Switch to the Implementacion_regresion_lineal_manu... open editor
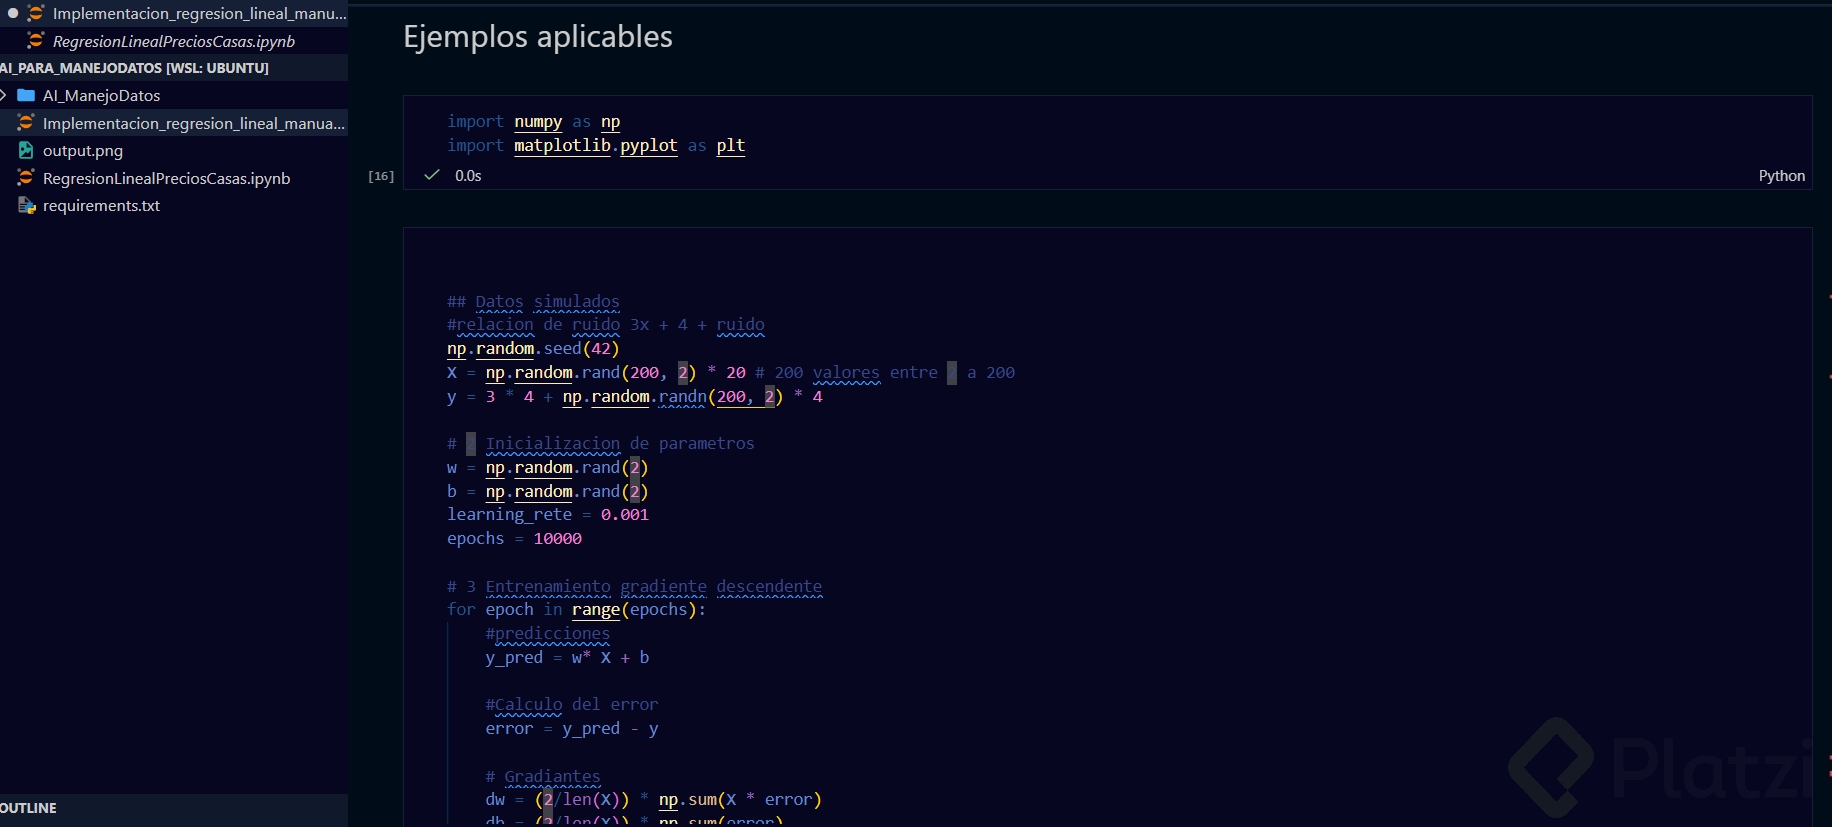 coord(200,14)
